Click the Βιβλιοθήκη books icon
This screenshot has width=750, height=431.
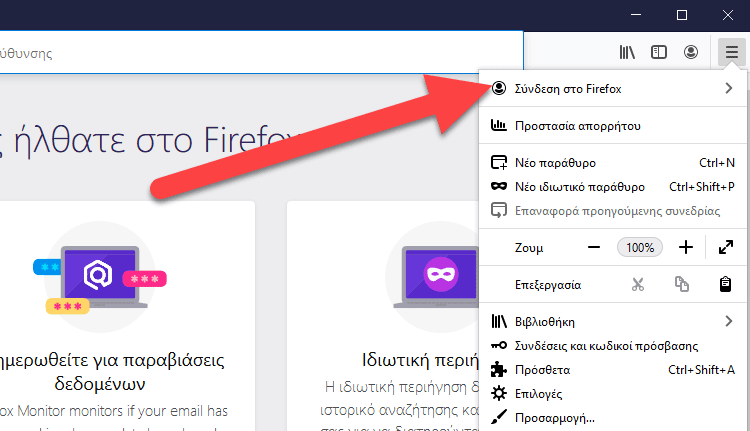499,321
